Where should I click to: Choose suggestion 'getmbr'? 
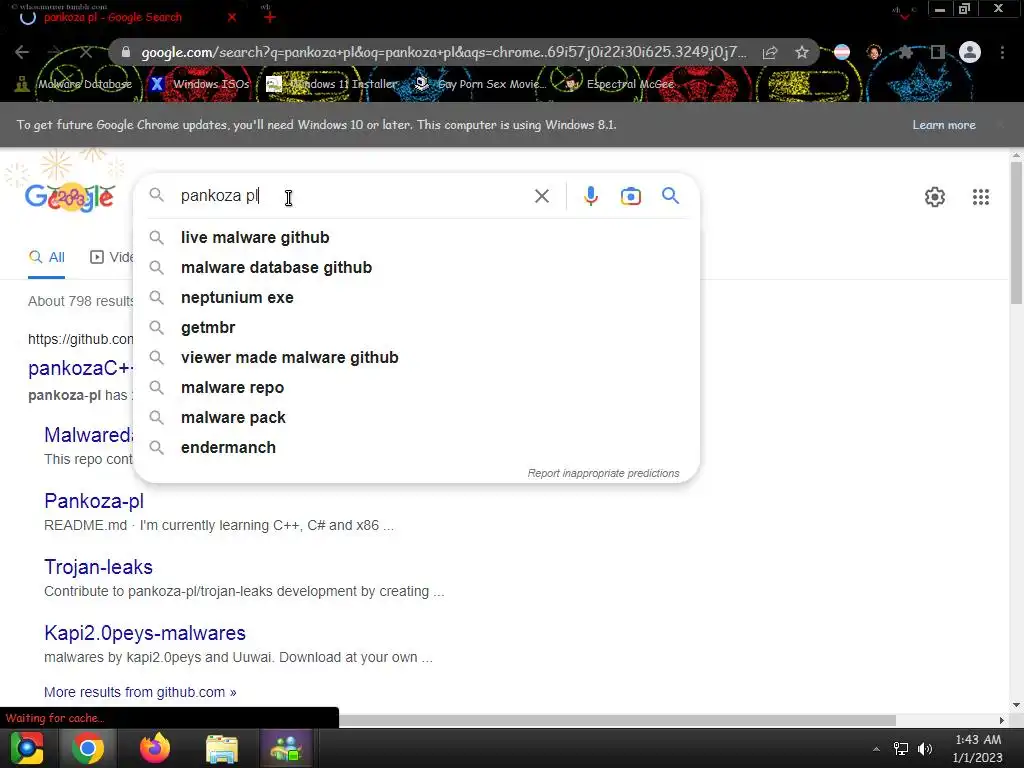tap(416, 328)
